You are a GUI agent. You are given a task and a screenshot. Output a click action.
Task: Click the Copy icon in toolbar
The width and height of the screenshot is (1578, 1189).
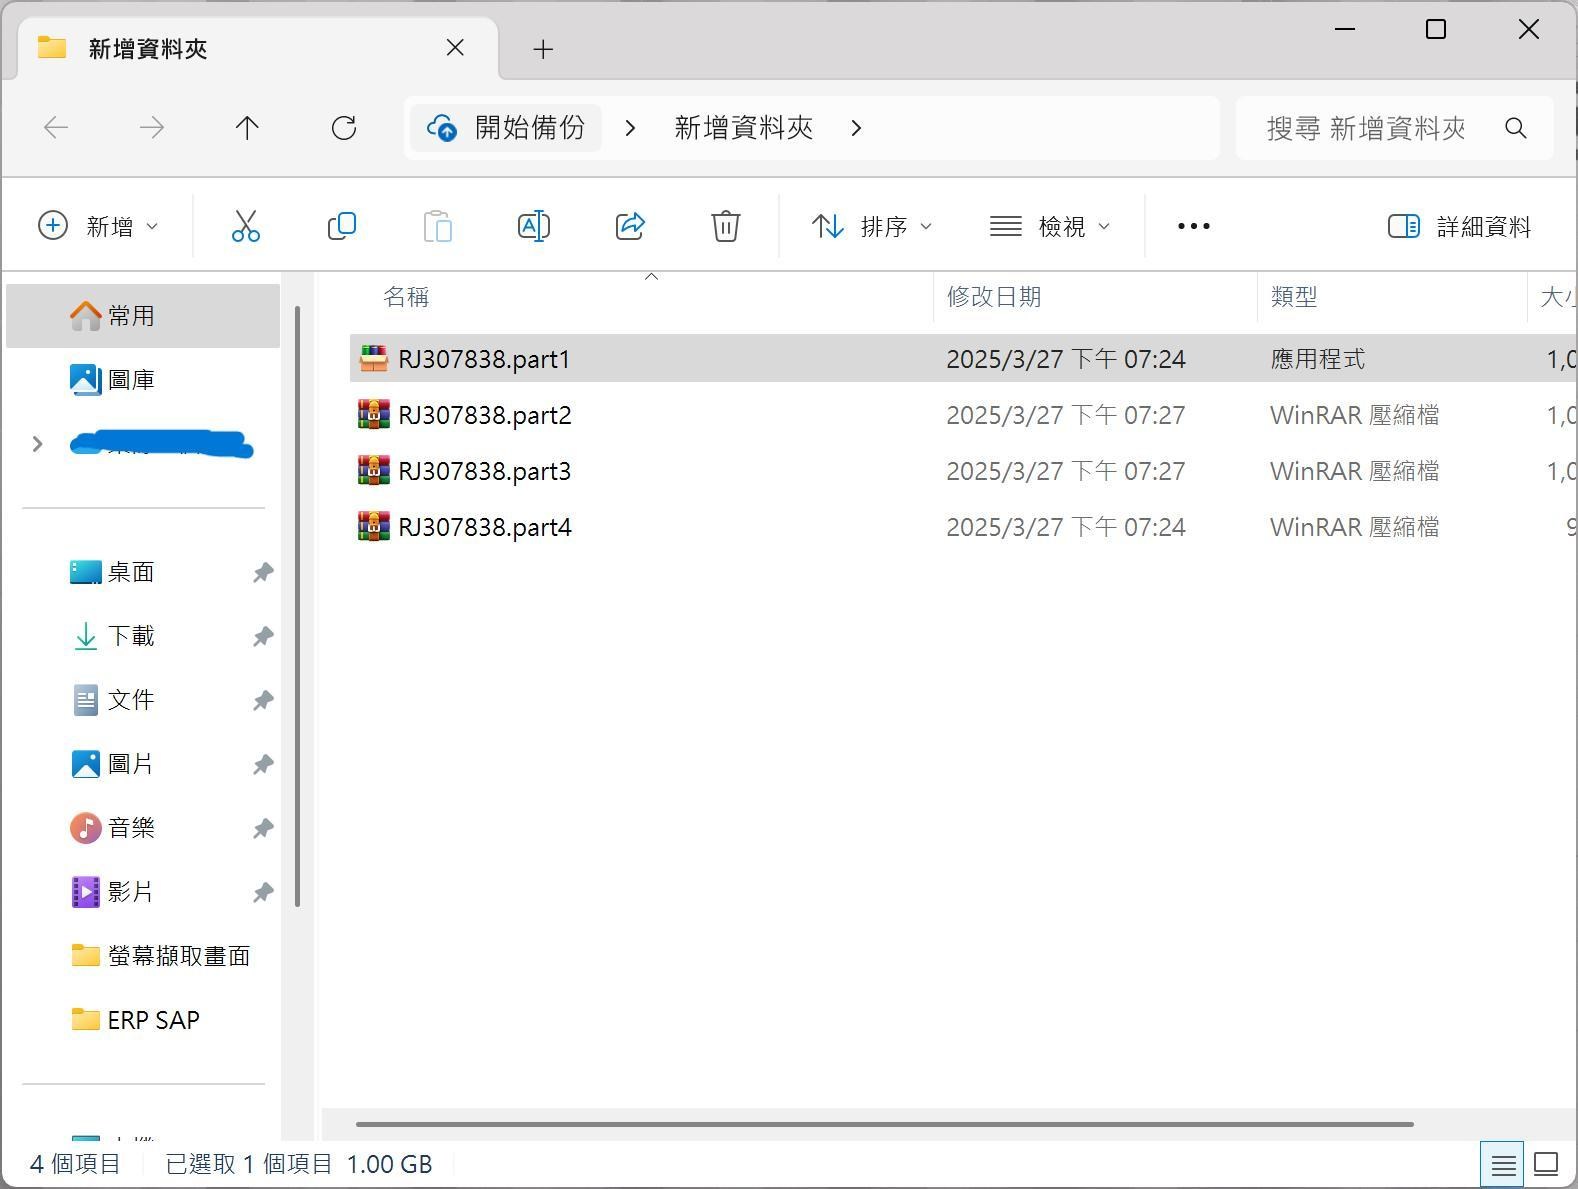[x=341, y=226]
